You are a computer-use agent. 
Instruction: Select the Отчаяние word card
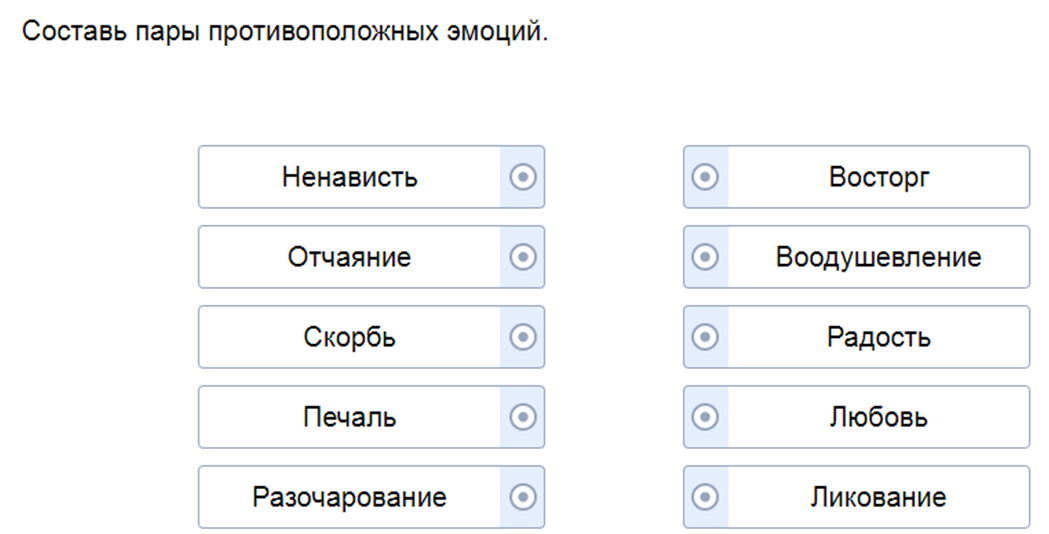[350, 257]
